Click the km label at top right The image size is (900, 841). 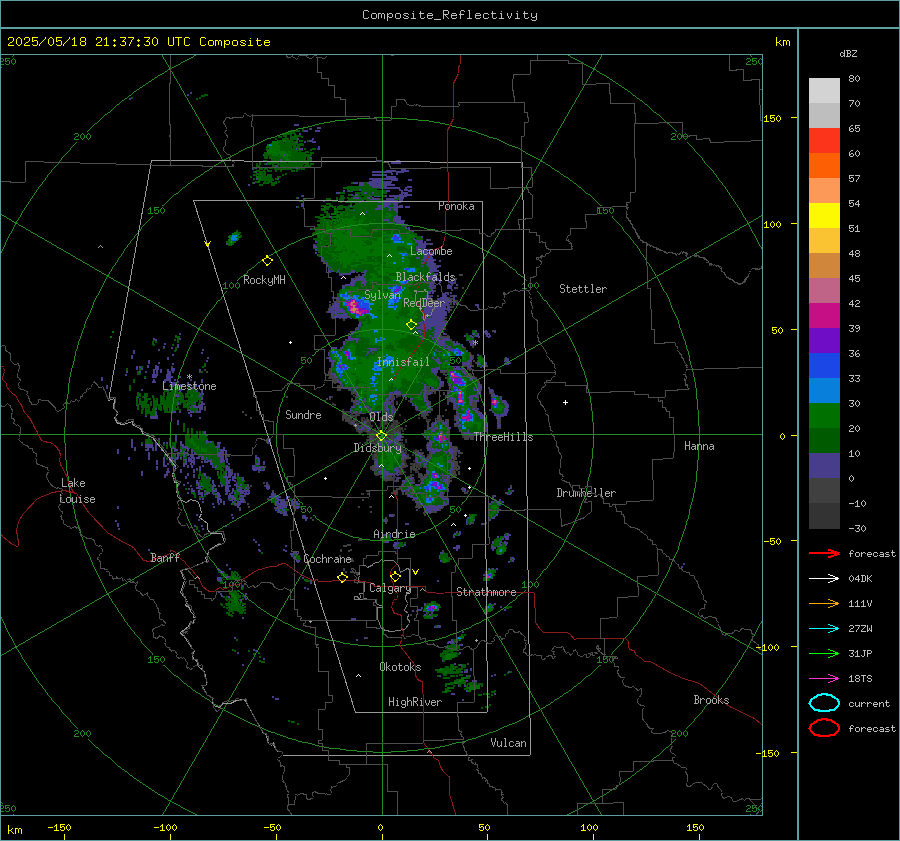[782, 42]
